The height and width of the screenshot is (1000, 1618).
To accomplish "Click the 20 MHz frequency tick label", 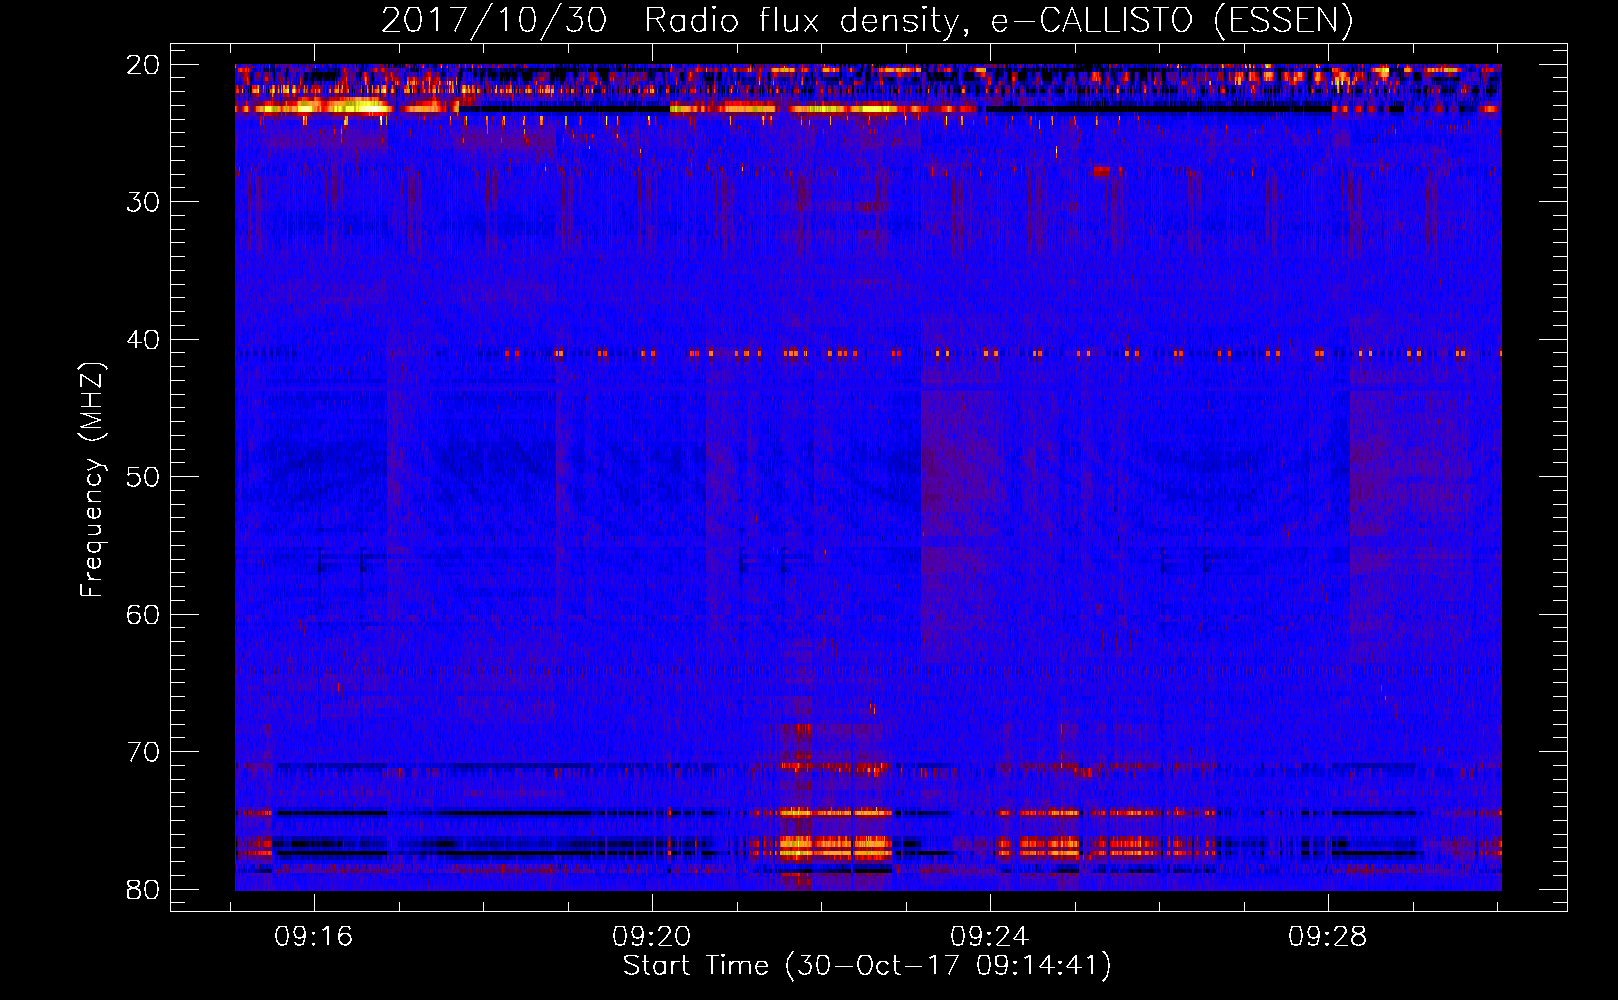I will [x=143, y=65].
